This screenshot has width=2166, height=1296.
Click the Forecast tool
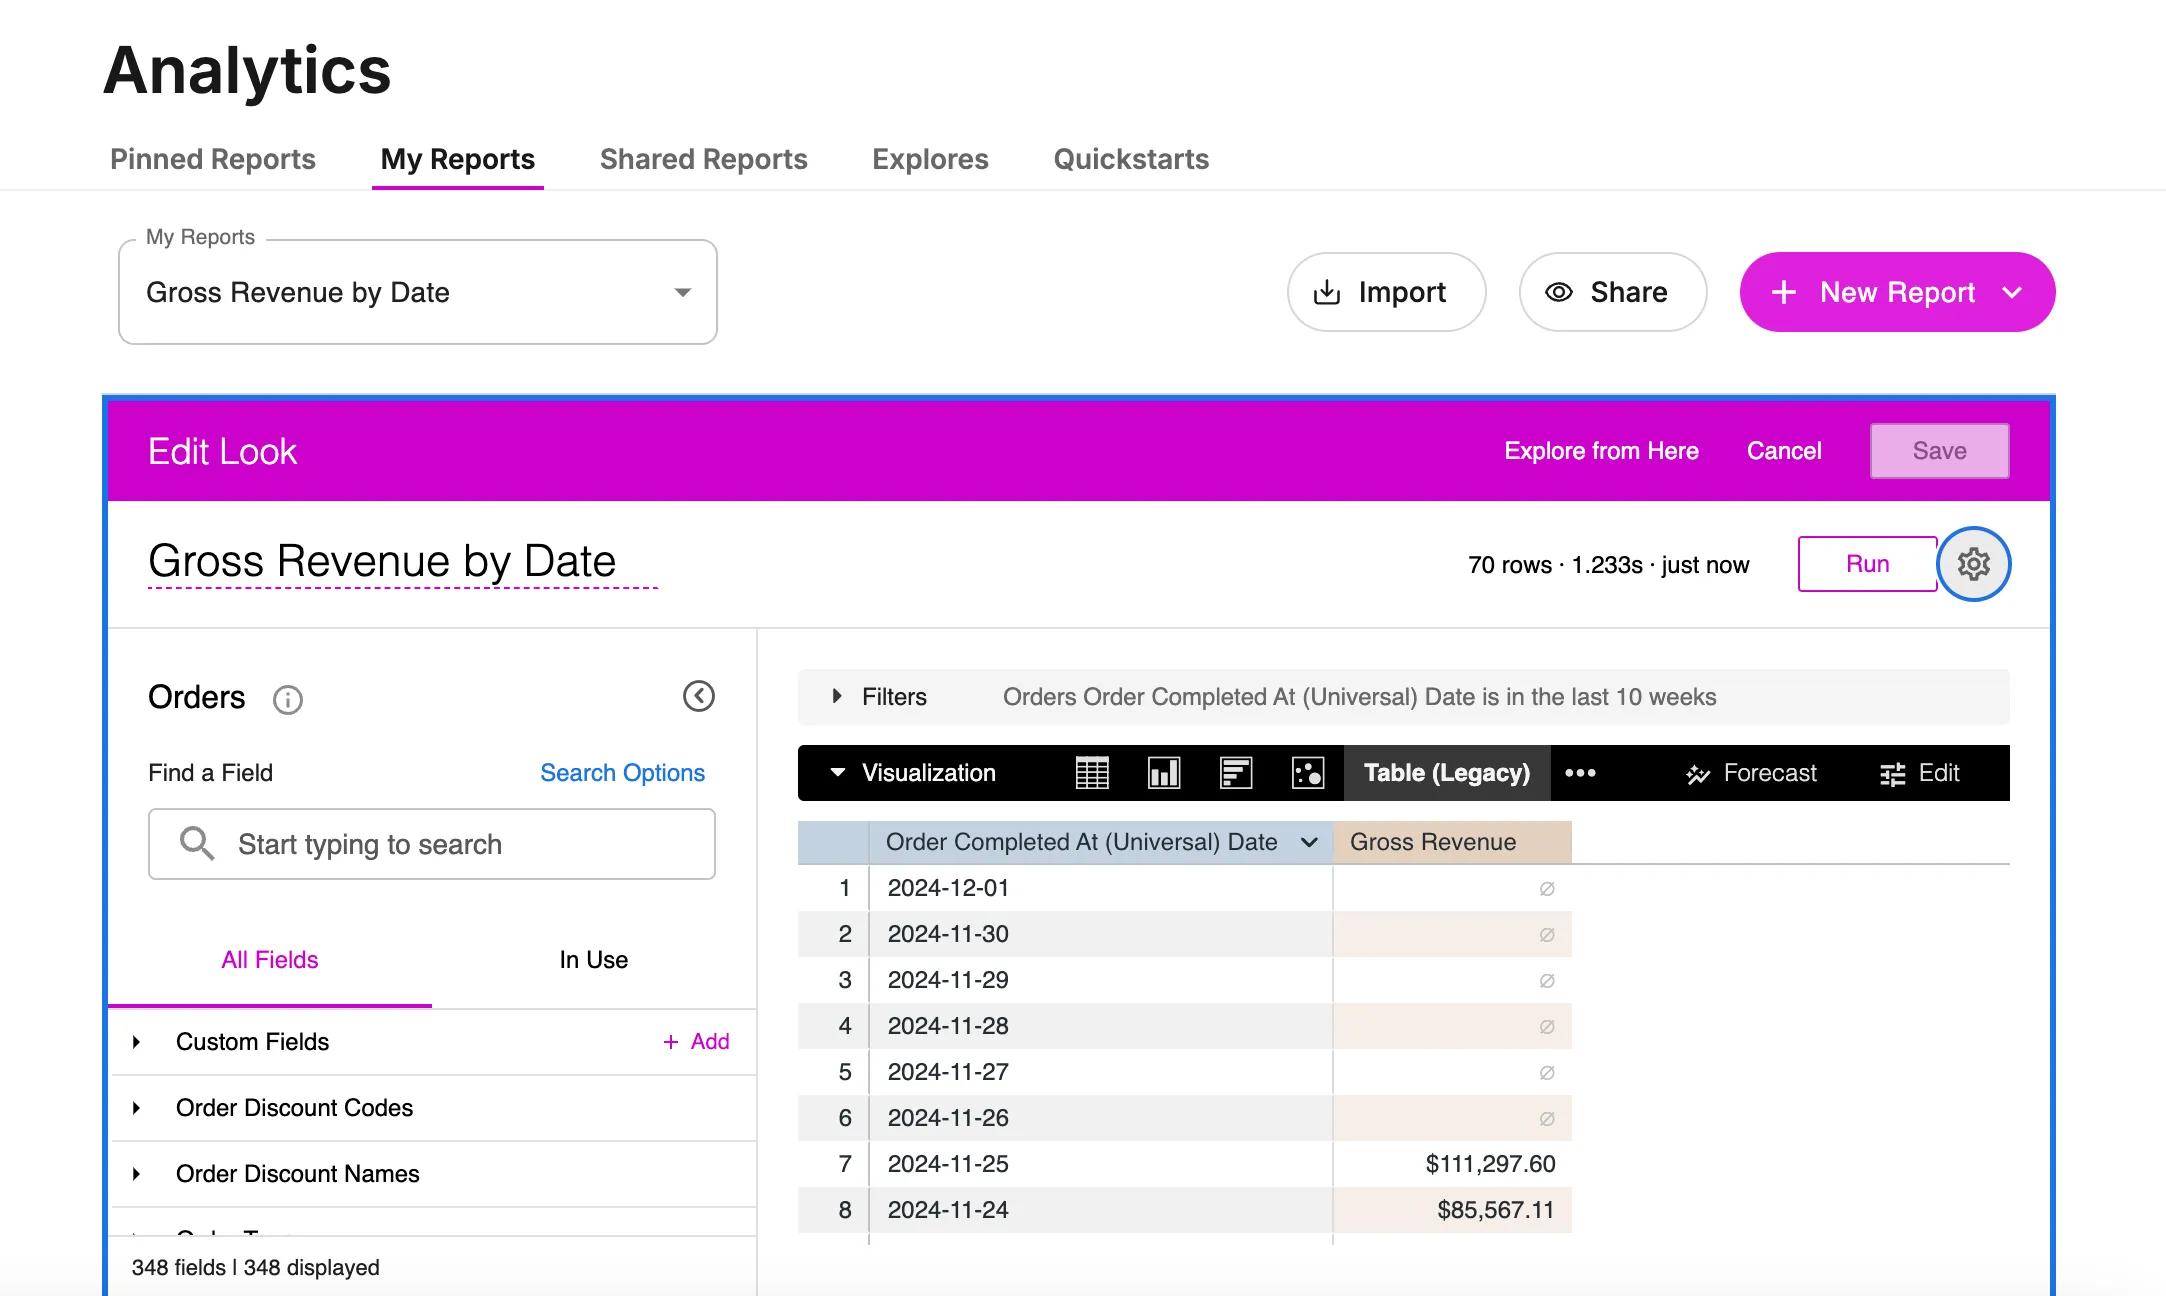(1751, 773)
